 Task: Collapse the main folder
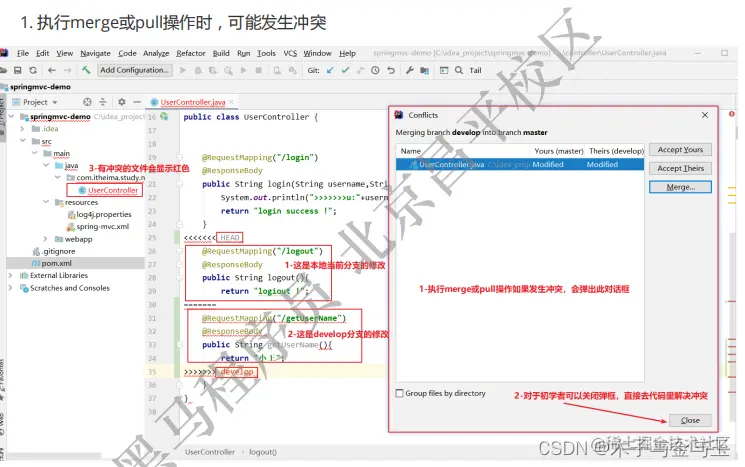(x=34, y=153)
